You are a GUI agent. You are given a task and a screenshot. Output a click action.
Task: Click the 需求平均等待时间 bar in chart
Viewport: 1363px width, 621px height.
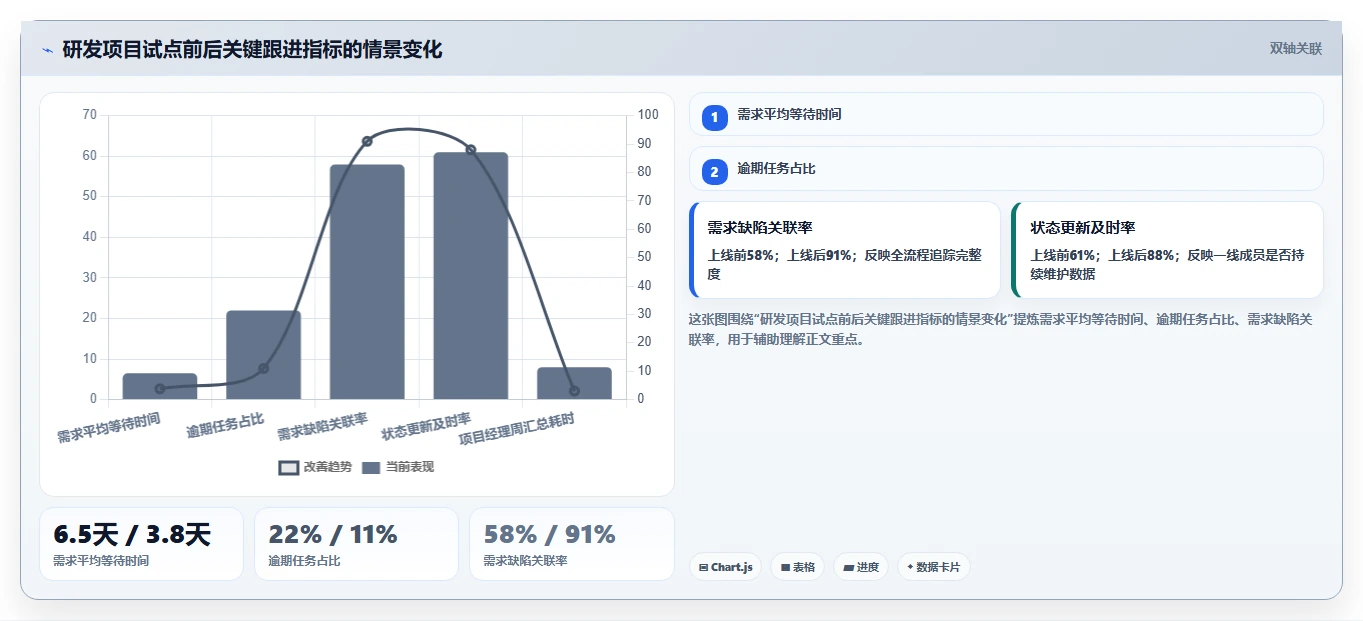160,386
